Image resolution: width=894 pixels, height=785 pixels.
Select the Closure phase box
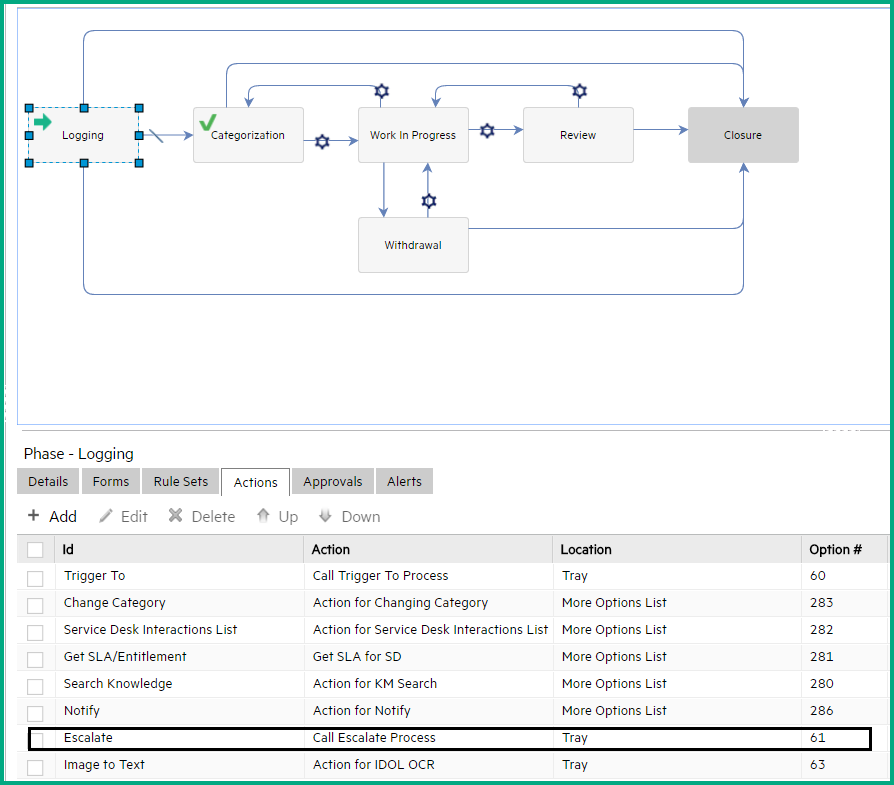pos(743,135)
